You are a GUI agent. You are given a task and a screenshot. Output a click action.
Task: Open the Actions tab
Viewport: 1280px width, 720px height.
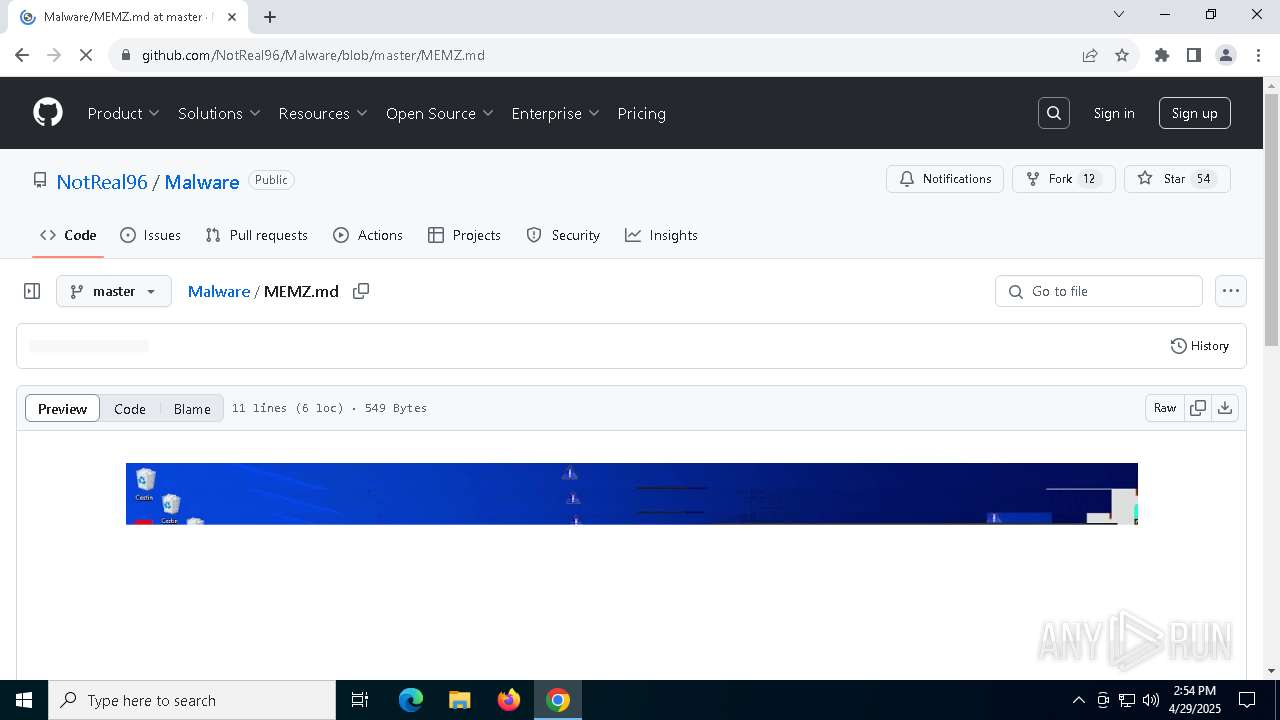[x=368, y=235]
